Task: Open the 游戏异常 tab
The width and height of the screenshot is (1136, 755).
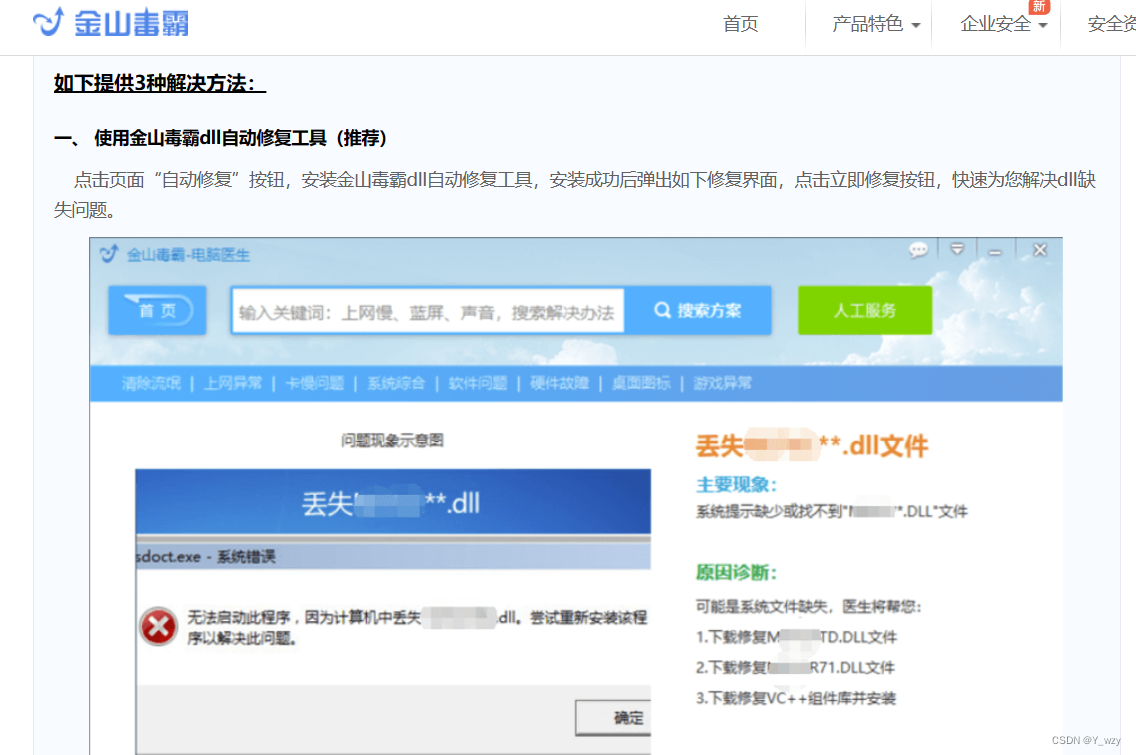Action: click(720, 382)
